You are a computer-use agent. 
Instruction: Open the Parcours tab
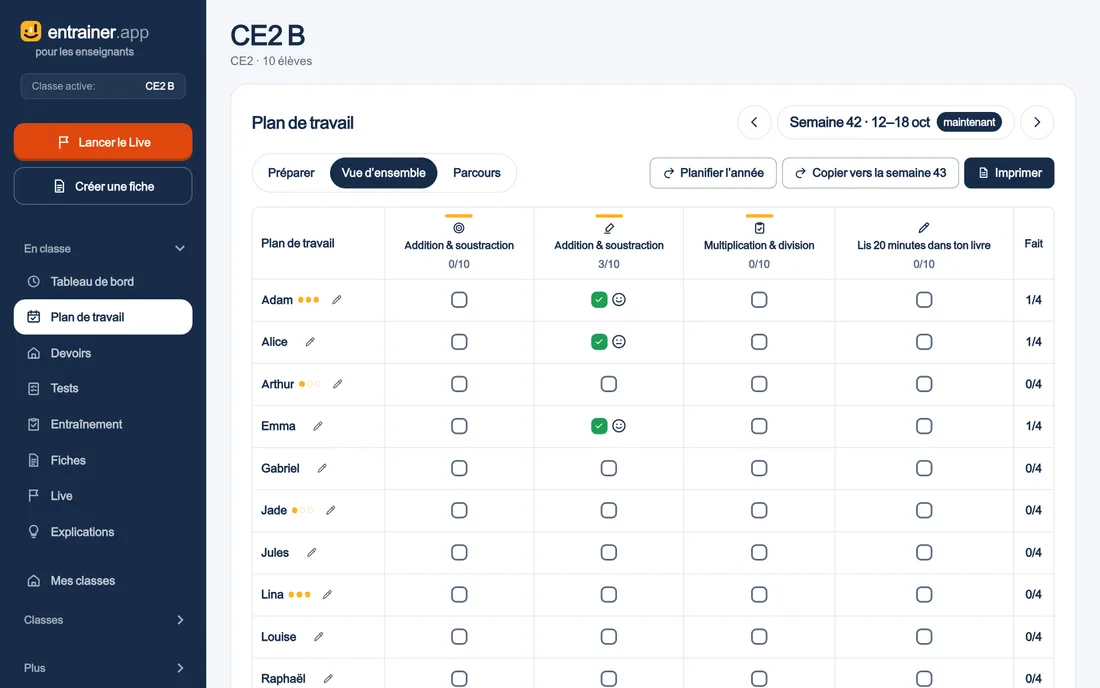(477, 173)
